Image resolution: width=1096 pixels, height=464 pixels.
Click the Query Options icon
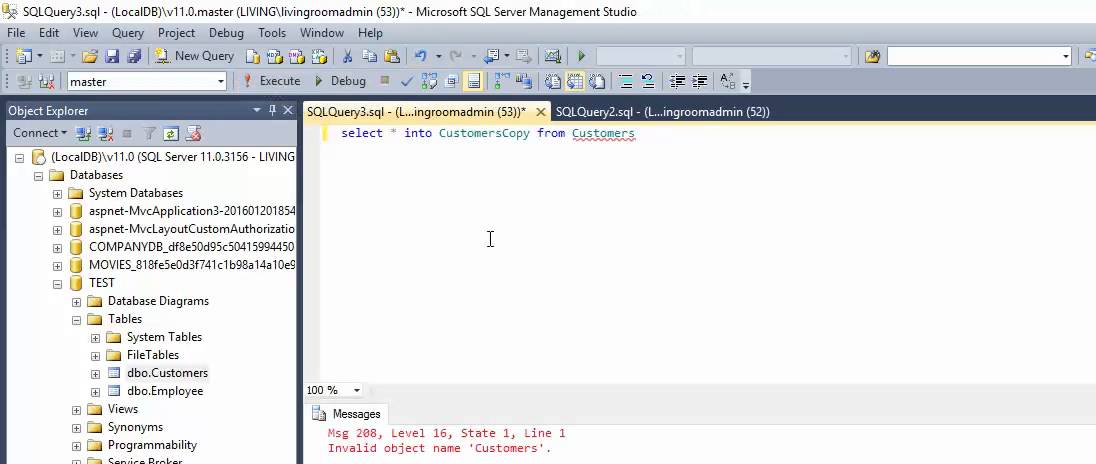pyautogui.click(x=451, y=81)
